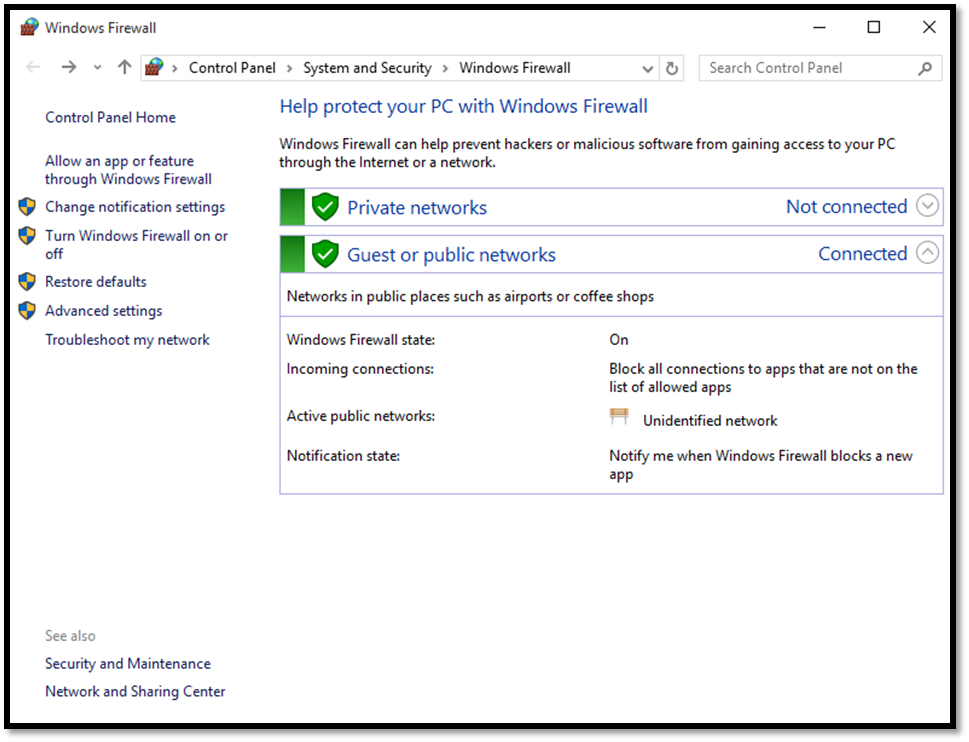Expand the Private networks section

click(x=927, y=206)
